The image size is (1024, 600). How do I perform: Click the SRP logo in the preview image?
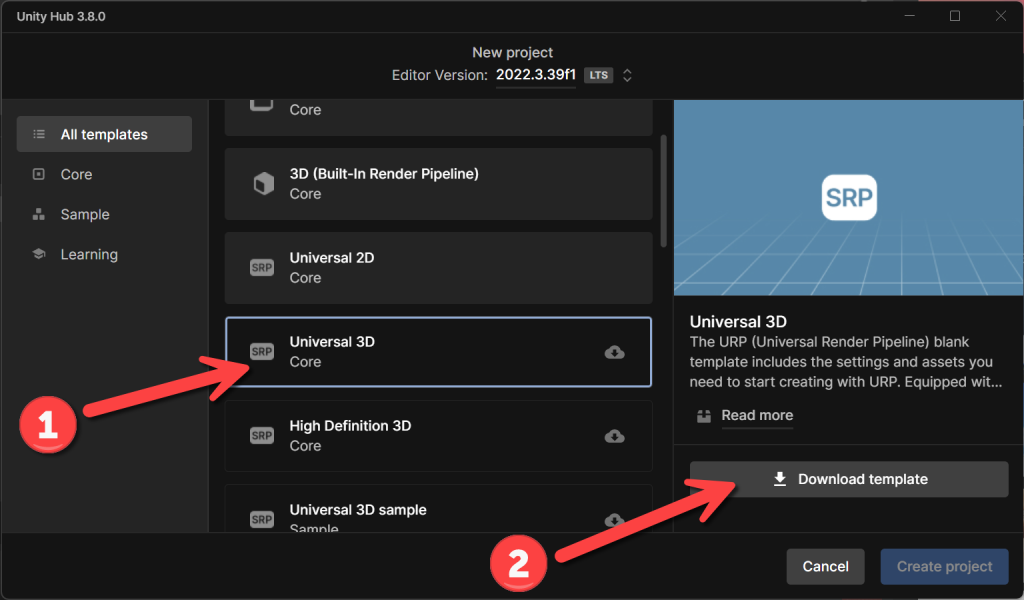pyautogui.click(x=849, y=197)
